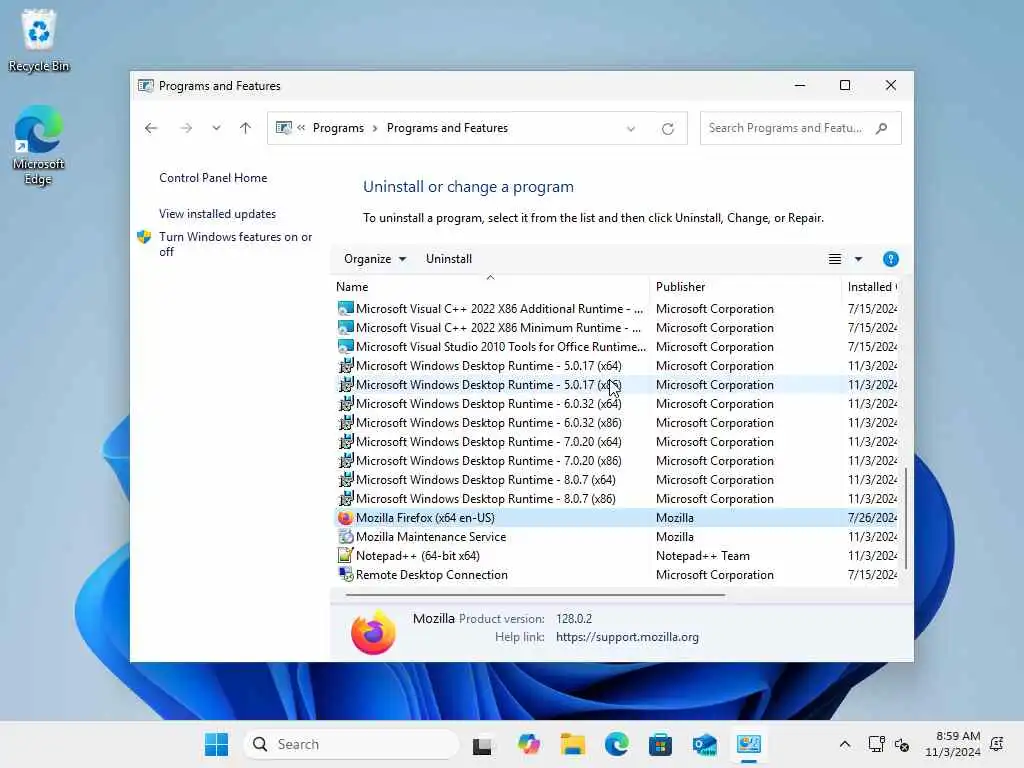1024x768 pixels.
Task: Select Mozilla Maintenance Service entry name
Action: tap(431, 537)
